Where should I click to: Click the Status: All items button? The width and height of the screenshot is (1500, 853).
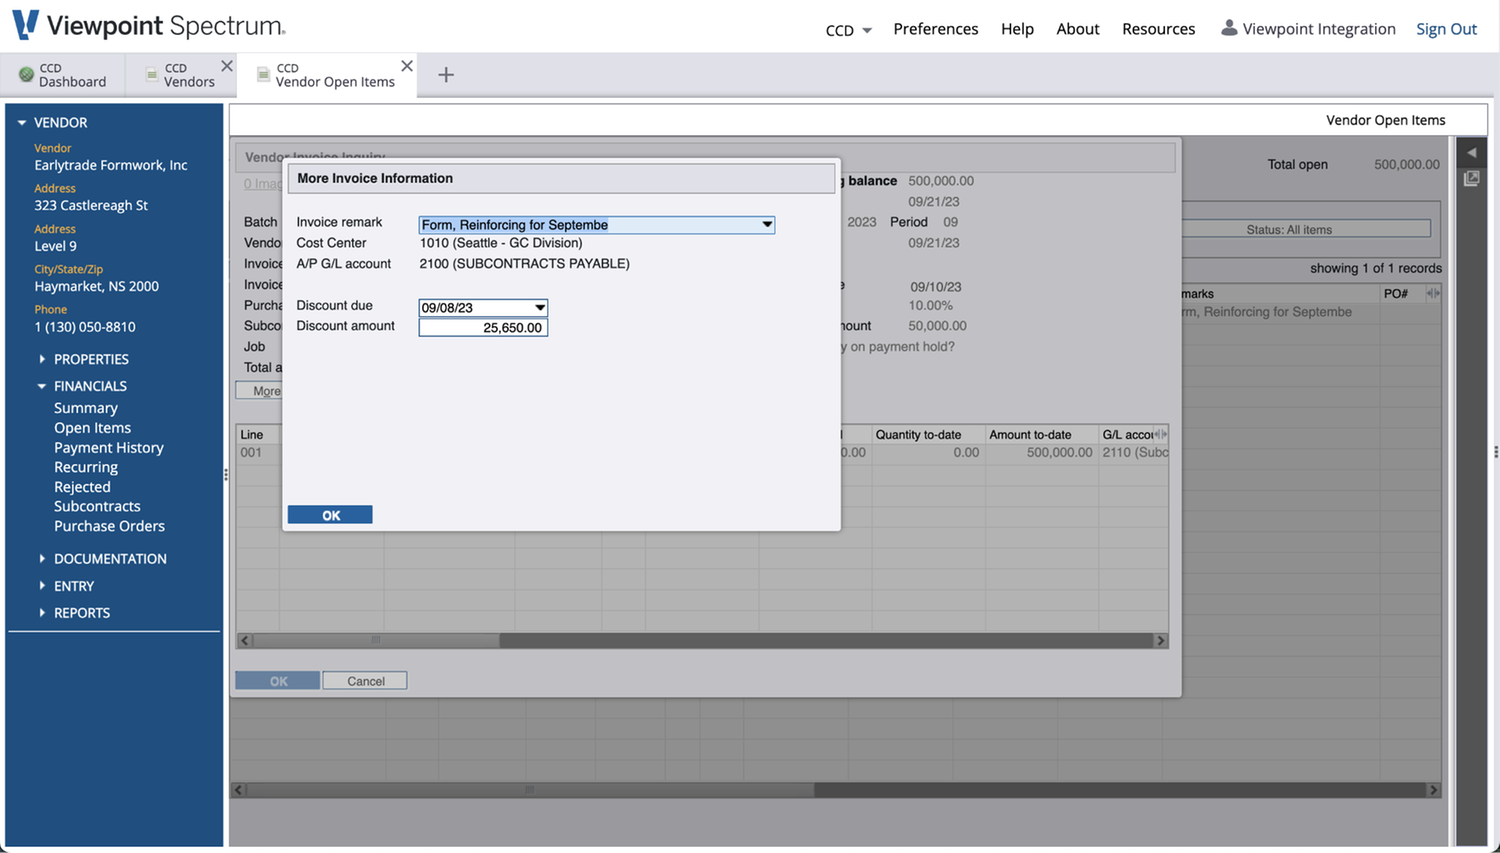click(x=1306, y=229)
